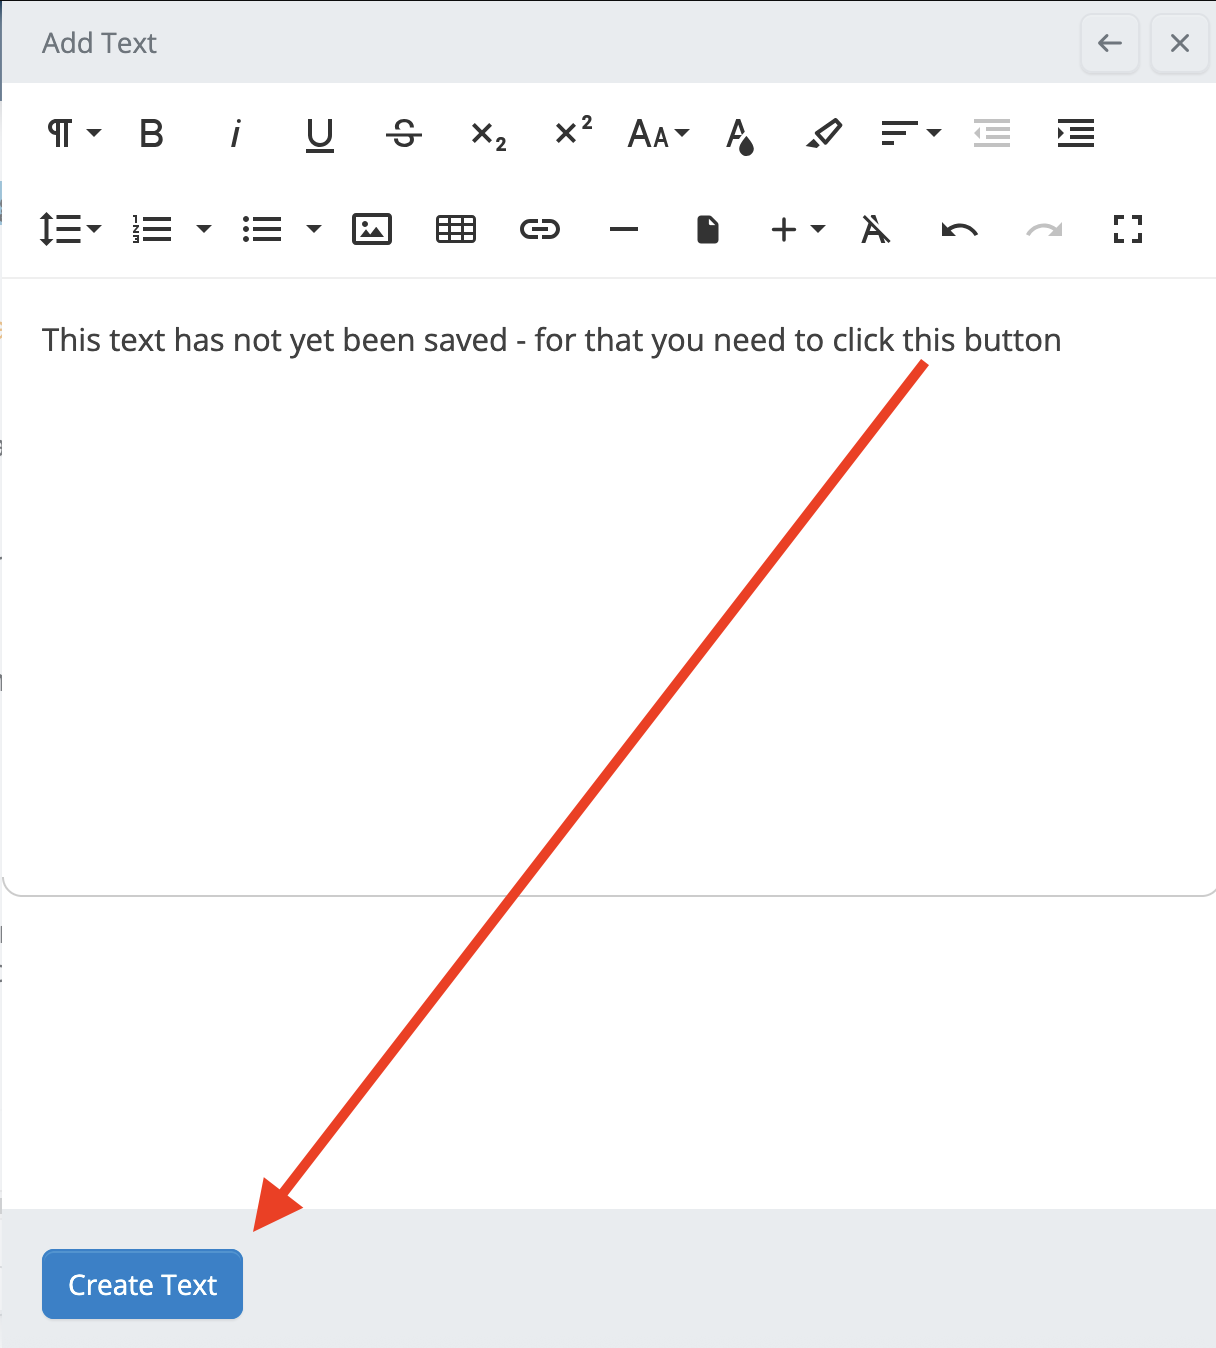This screenshot has height=1348, width=1216.
Task: Insert a table
Action: (456, 229)
